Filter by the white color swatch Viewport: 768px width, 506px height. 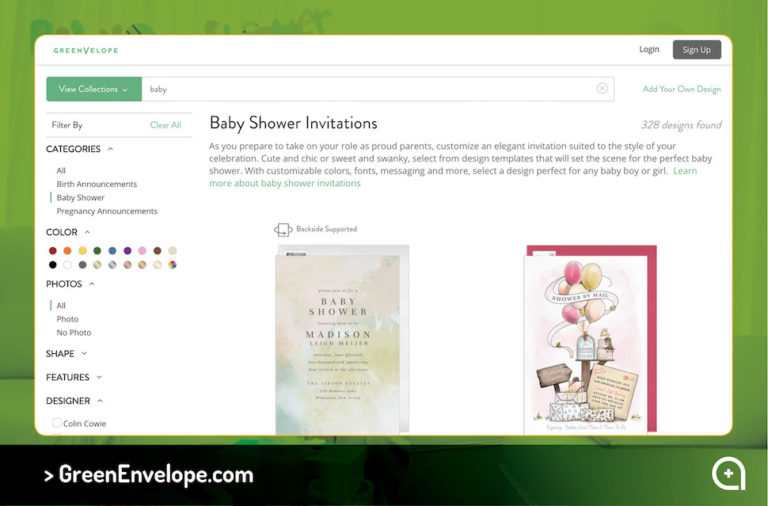[68, 265]
